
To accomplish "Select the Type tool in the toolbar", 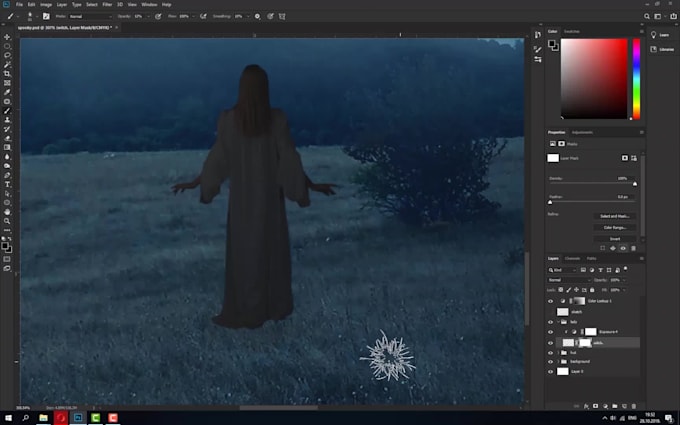I will tap(7, 184).
